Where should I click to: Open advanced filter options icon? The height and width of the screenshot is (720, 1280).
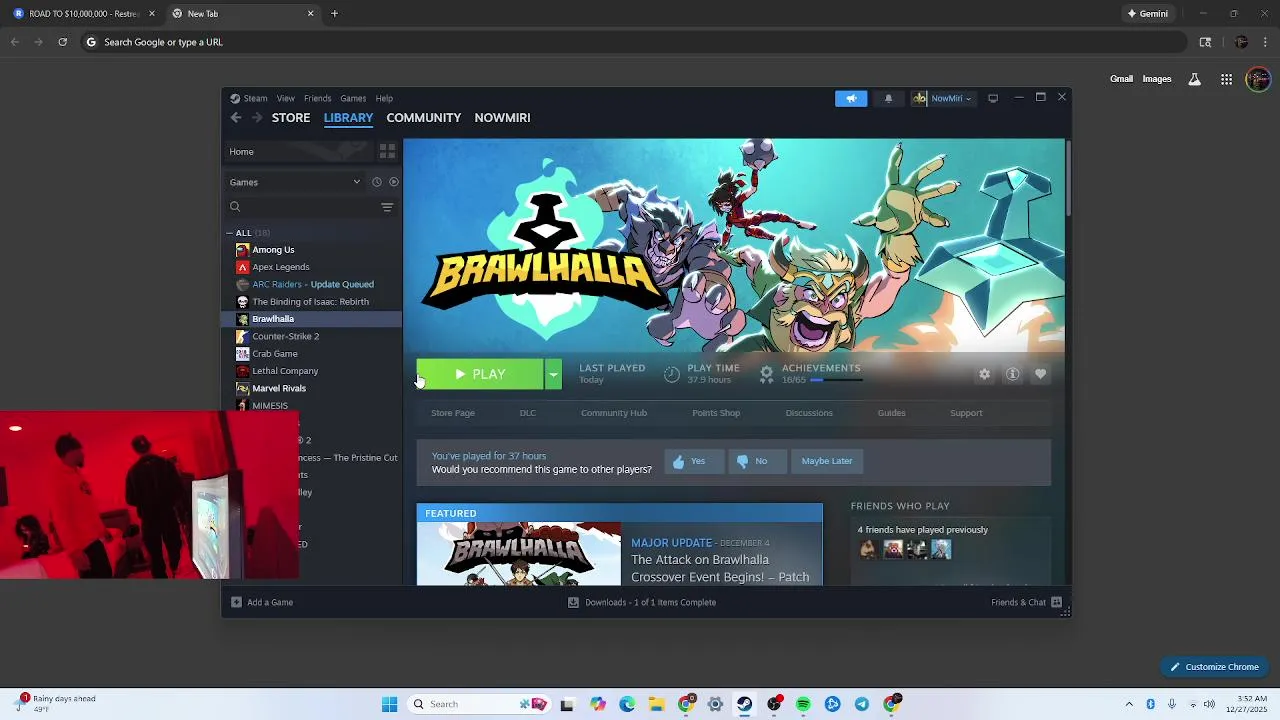387,207
